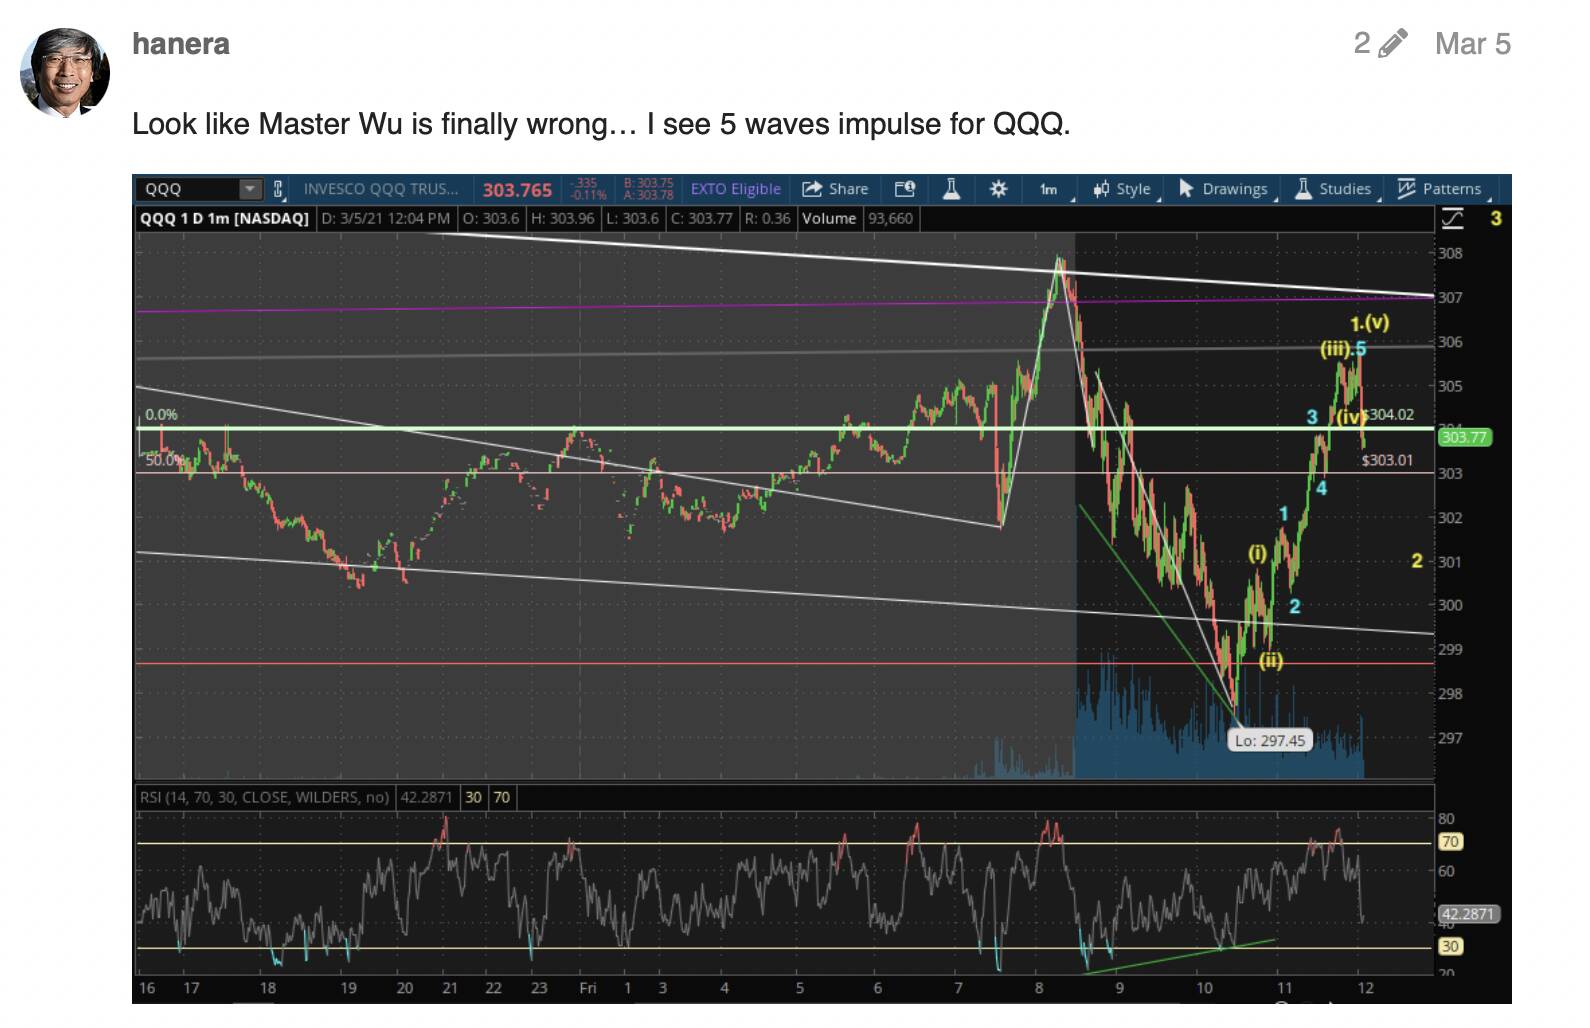The height and width of the screenshot is (1028, 1590).
Task: Click EXTO Eligible label
Action: [735, 189]
